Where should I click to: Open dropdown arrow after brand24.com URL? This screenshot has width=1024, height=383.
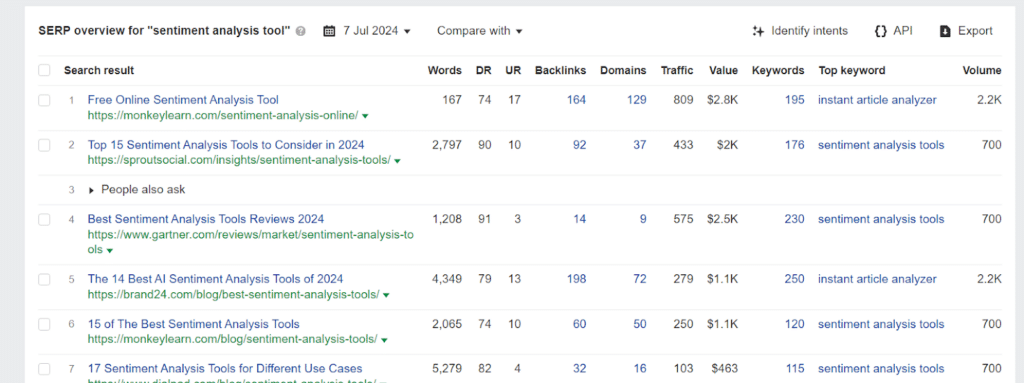click(x=386, y=295)
